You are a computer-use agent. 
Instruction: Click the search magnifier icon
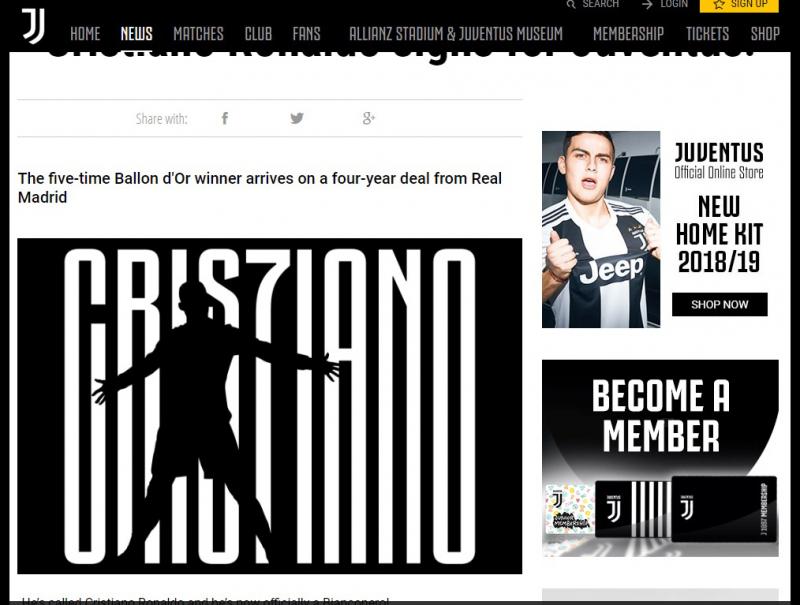click(x=571, y=4)
